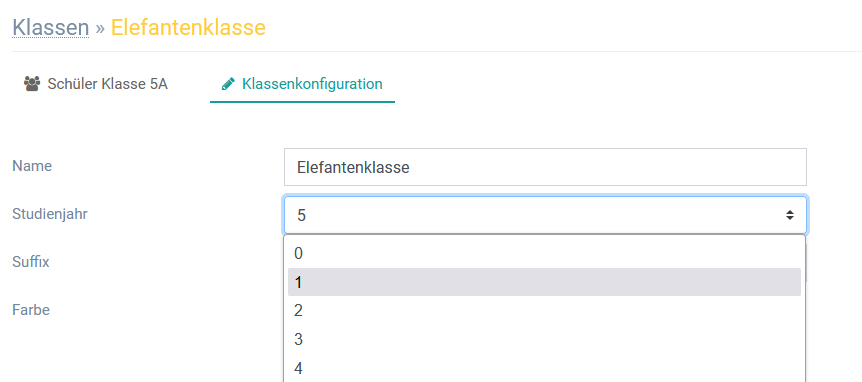Click the Studienjahr field label
This screenshot has width=862, height=382.
tap(49, 214)
